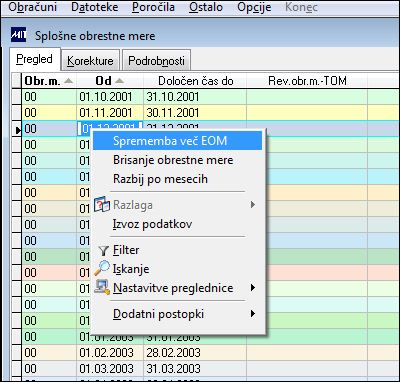Choose Razbij po mesecih option

(177, 179)
